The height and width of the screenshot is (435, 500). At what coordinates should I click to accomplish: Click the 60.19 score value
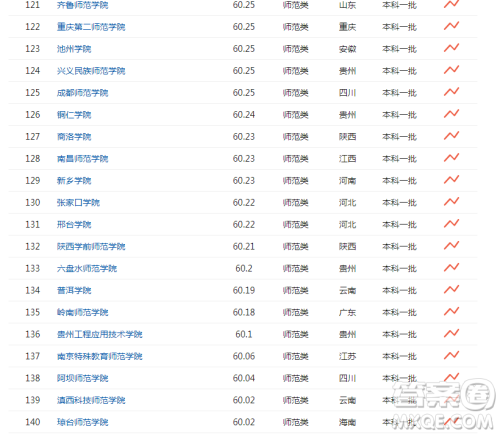(244, 291)
